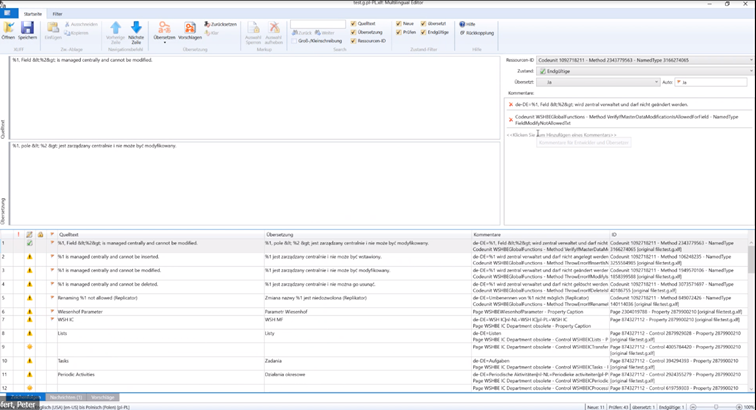Select the 'Renaming %1 not allowed (Replicator)' row

coord(375,301)
